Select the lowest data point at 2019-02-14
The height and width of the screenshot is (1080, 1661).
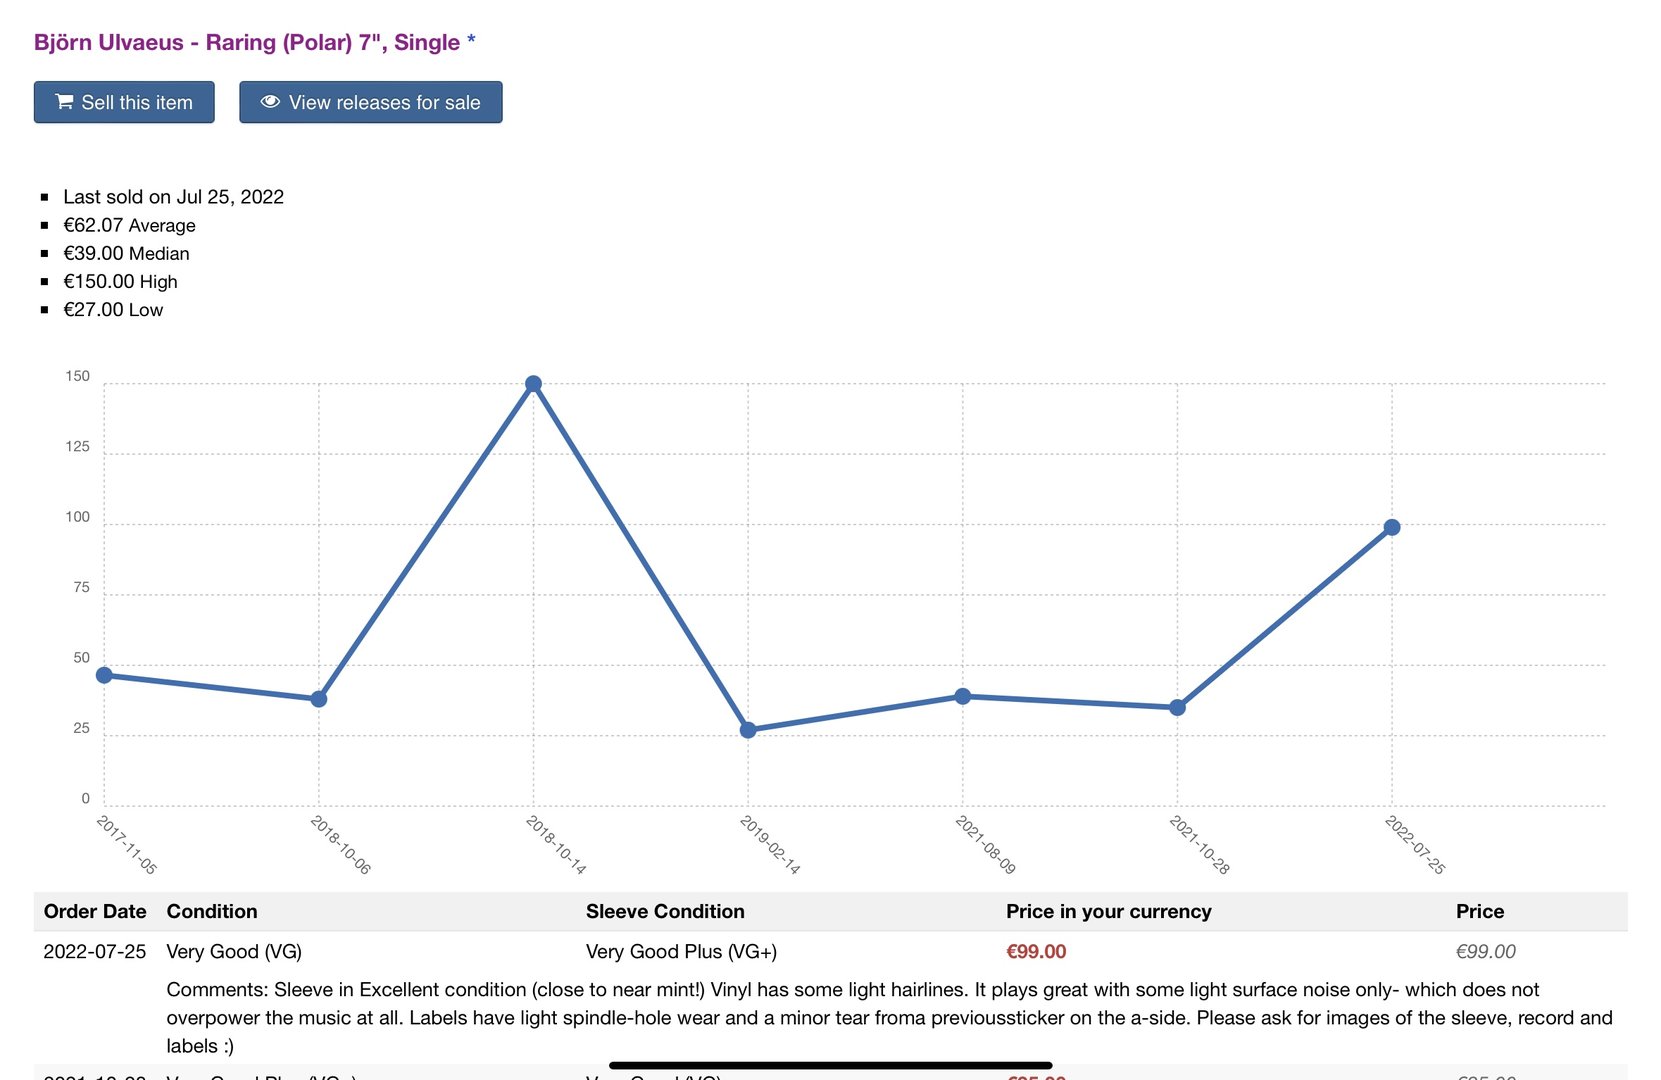(x=748, y=730)
